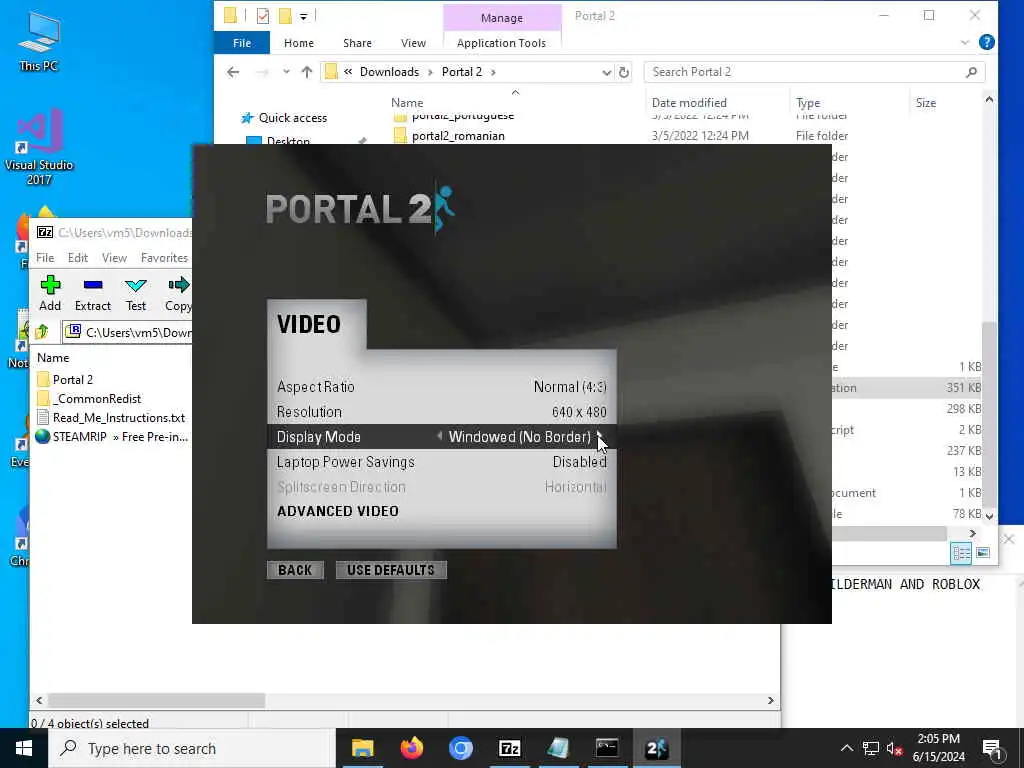Open 7-Zip Edit menu
The width and height of the screenshot is (1024, 768).
[78, 258]
